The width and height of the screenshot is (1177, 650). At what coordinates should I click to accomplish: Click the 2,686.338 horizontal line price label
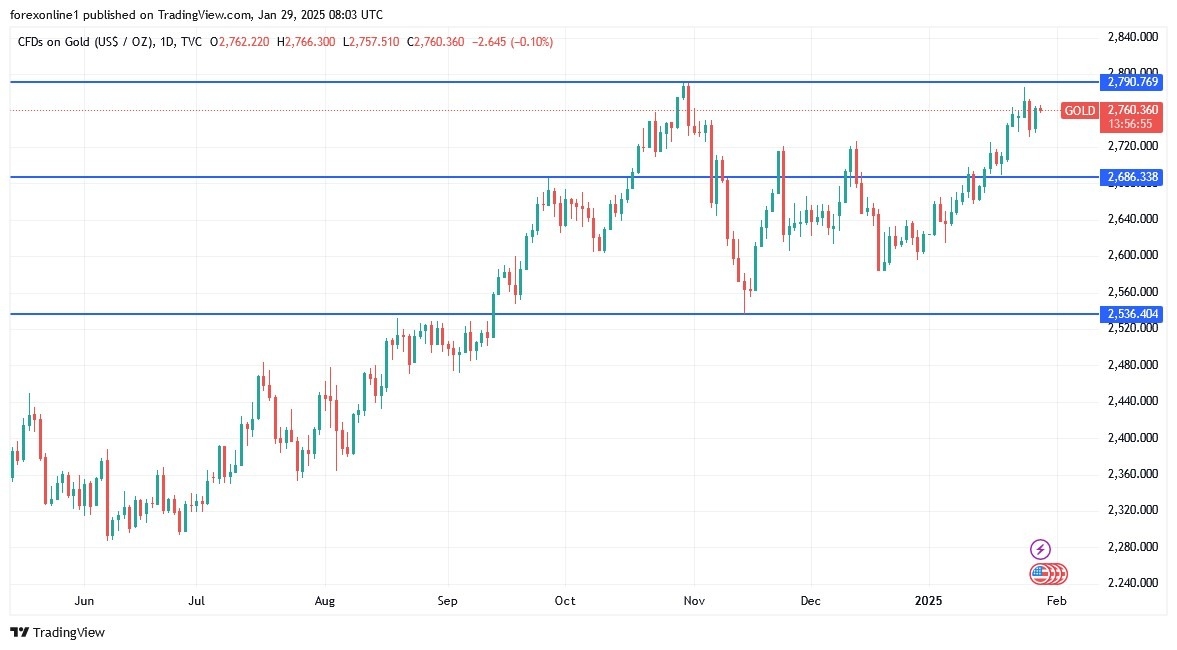1132,177
